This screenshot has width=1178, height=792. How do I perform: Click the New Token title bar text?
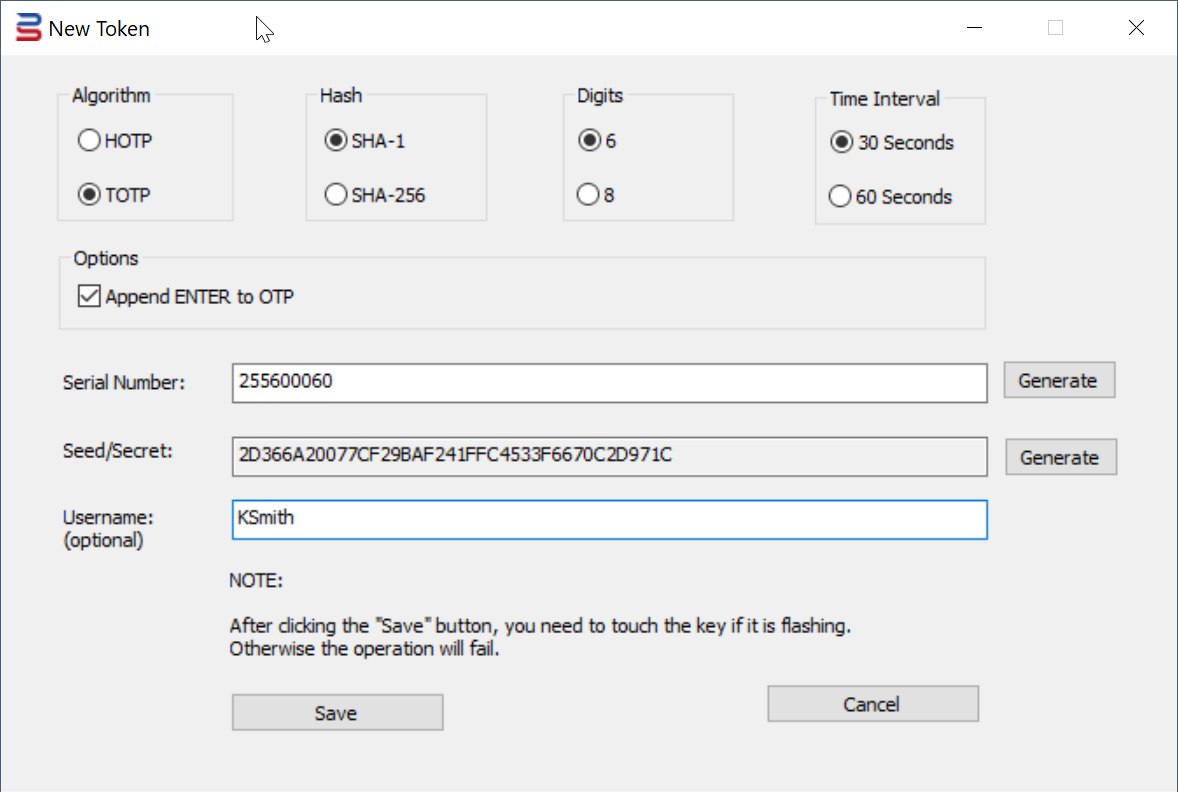99,29
